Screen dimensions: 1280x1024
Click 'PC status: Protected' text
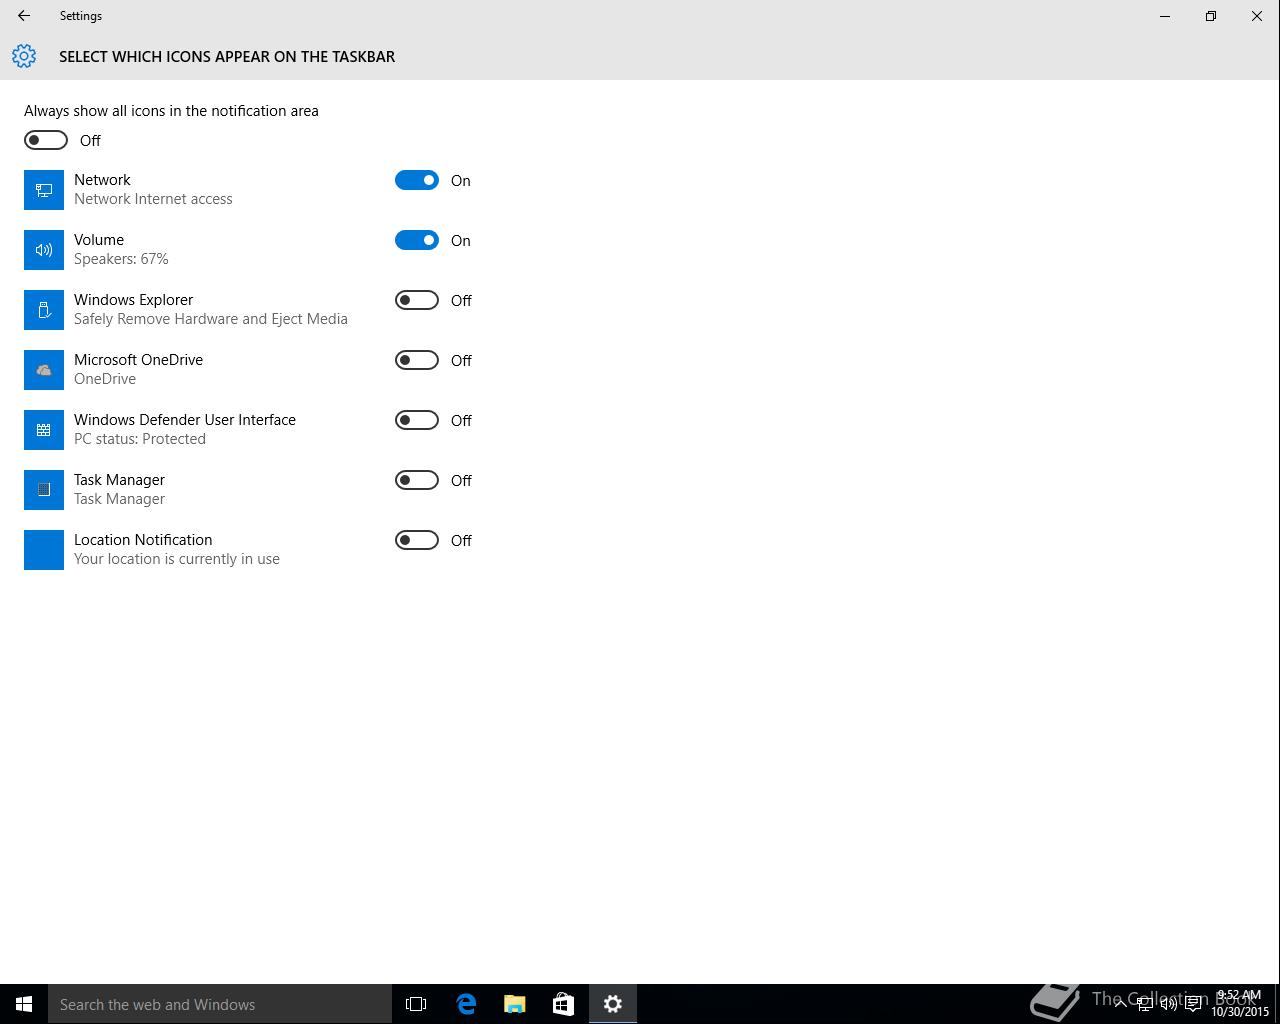(140, 439)
